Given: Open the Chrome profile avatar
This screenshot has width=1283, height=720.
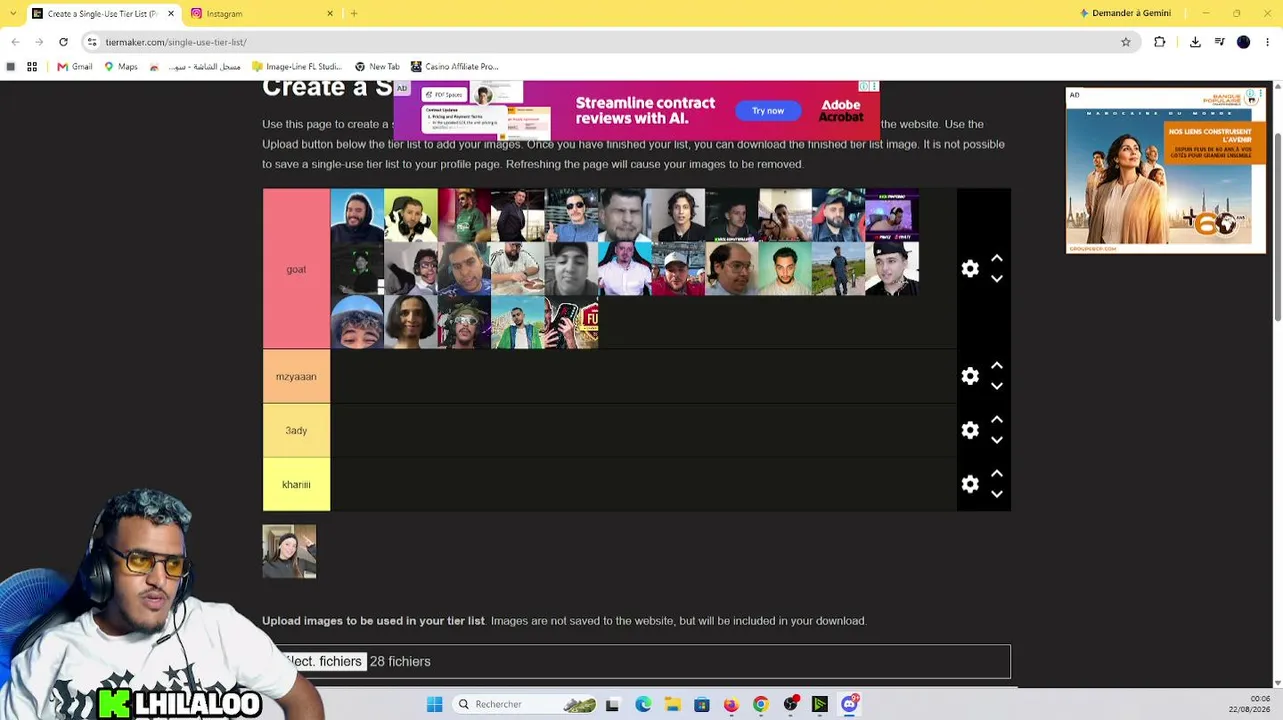Looking at the screenshot, I should (1243, 42).
